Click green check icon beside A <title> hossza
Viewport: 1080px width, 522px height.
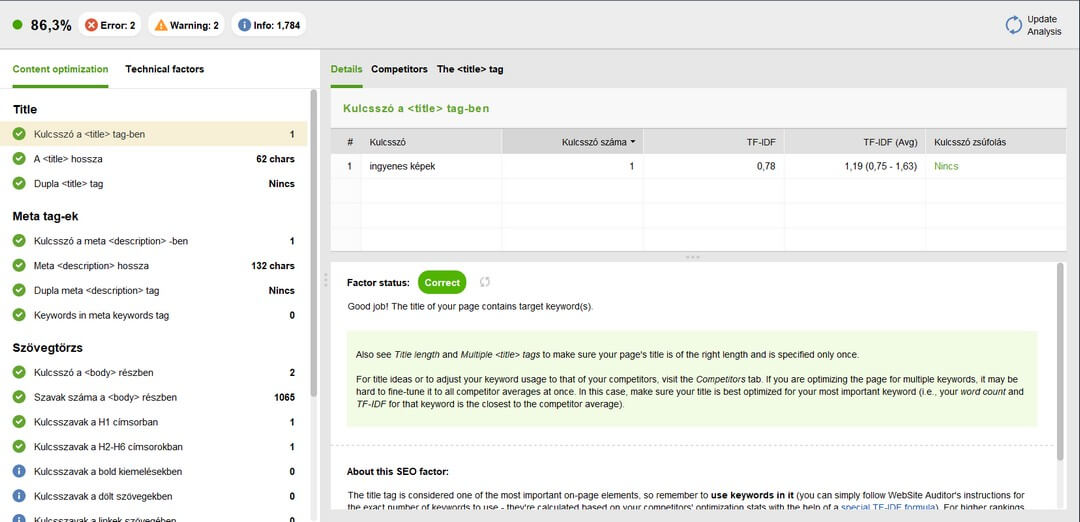coord(19,159)
